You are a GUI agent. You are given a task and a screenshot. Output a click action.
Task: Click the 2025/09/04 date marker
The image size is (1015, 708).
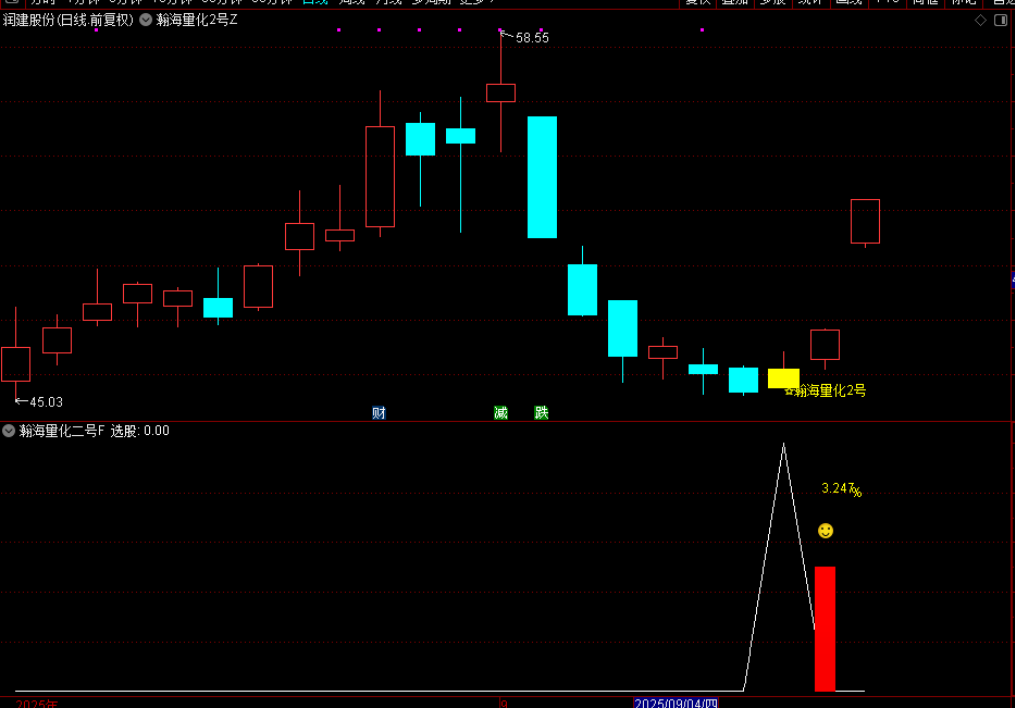point(675,703)
